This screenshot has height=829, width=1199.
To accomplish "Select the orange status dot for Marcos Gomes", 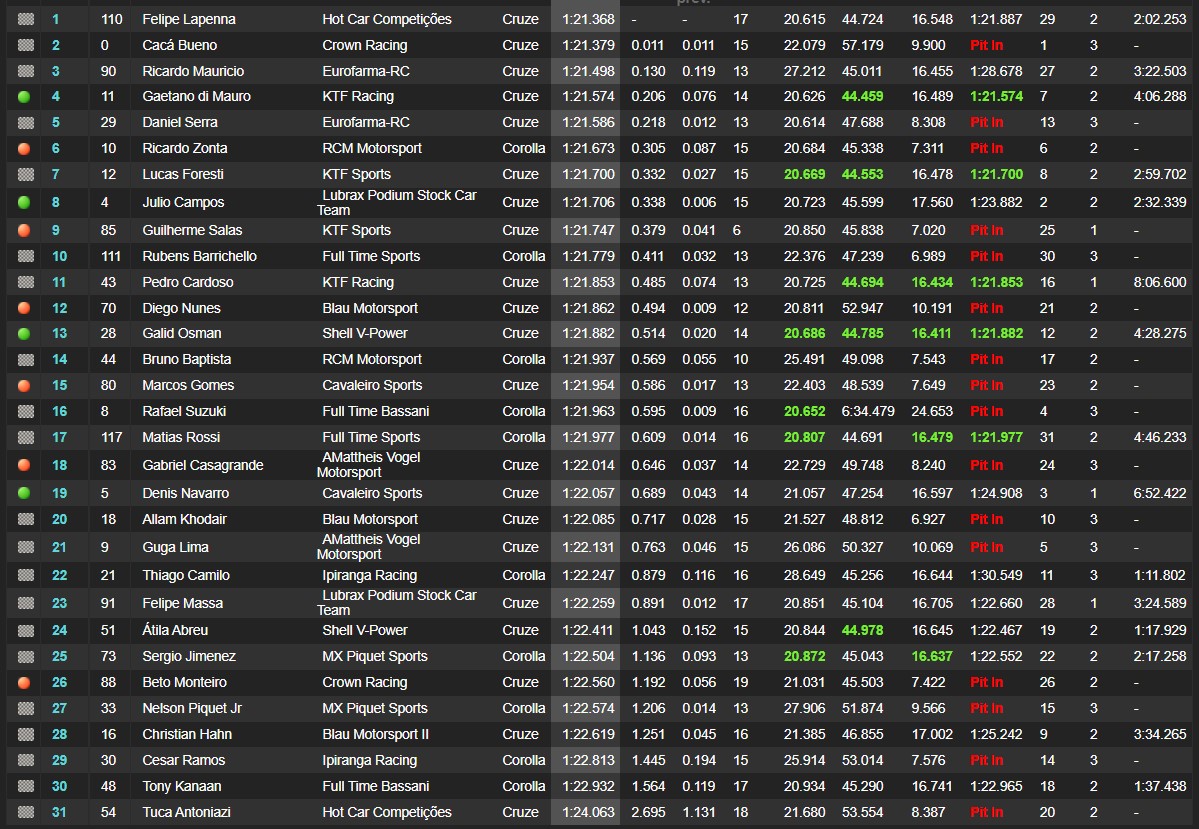I will [x=24, y=385].
